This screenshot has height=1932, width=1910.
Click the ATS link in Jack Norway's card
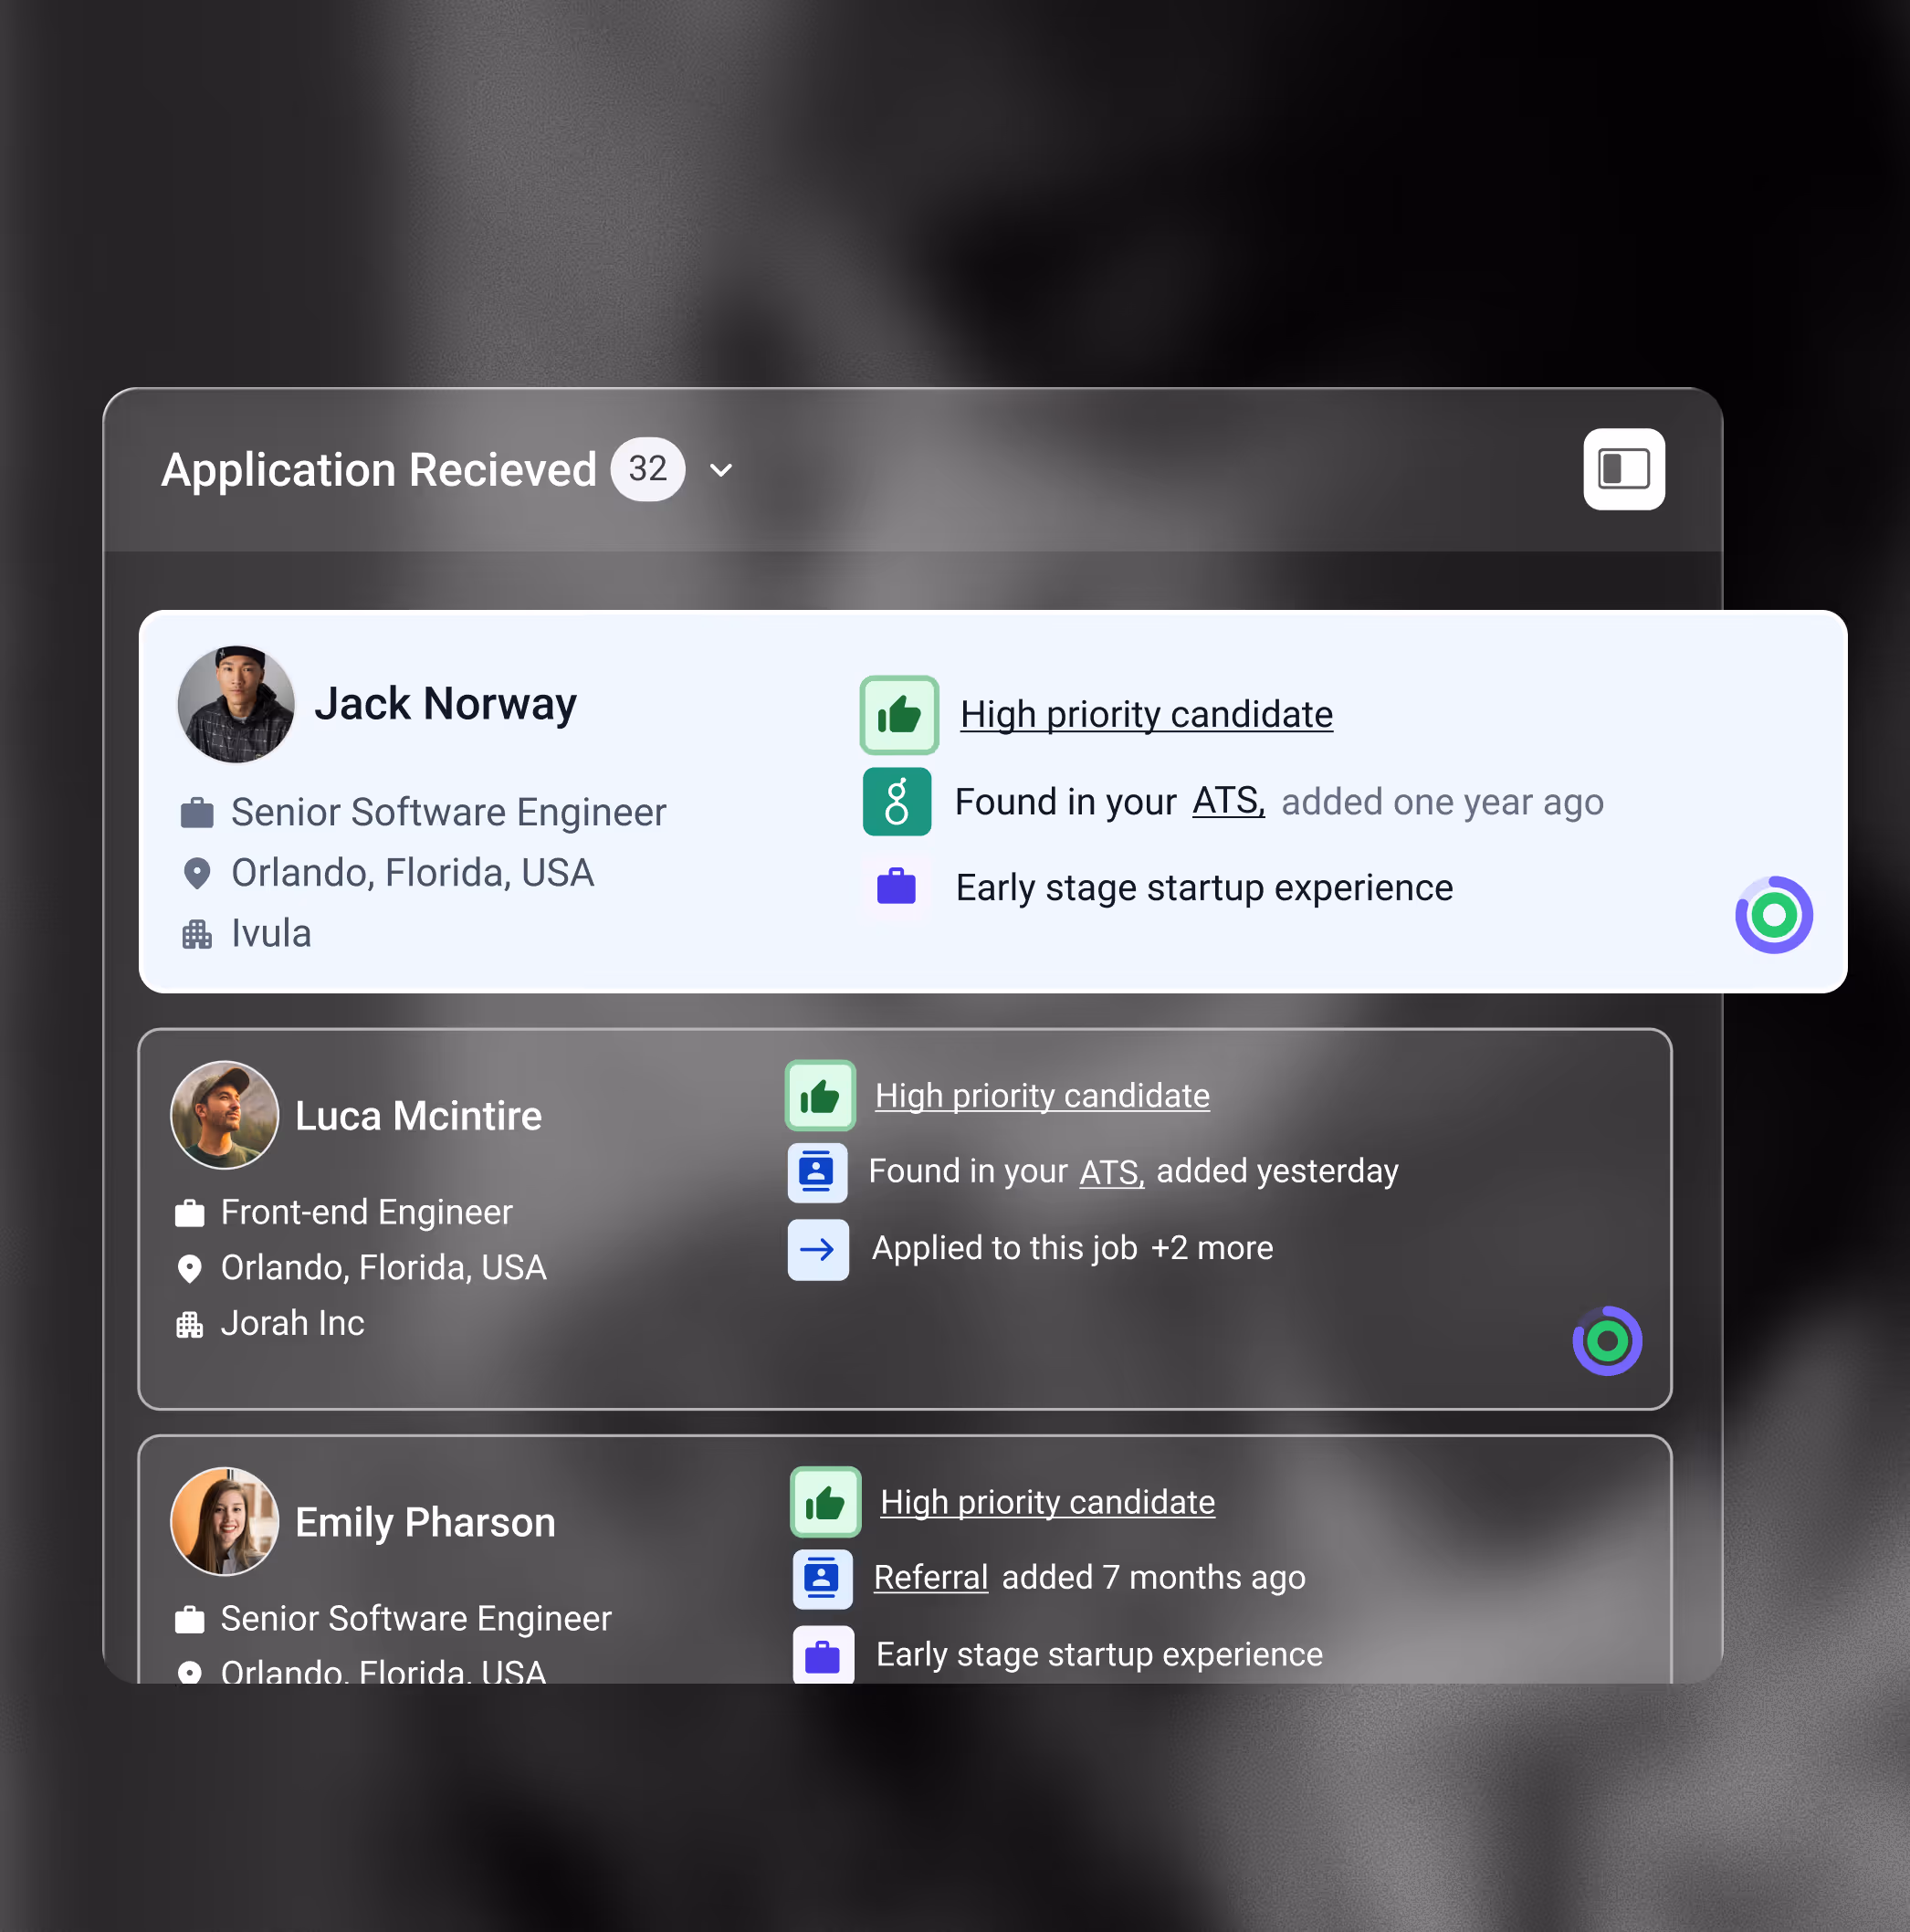(1228, 802)
